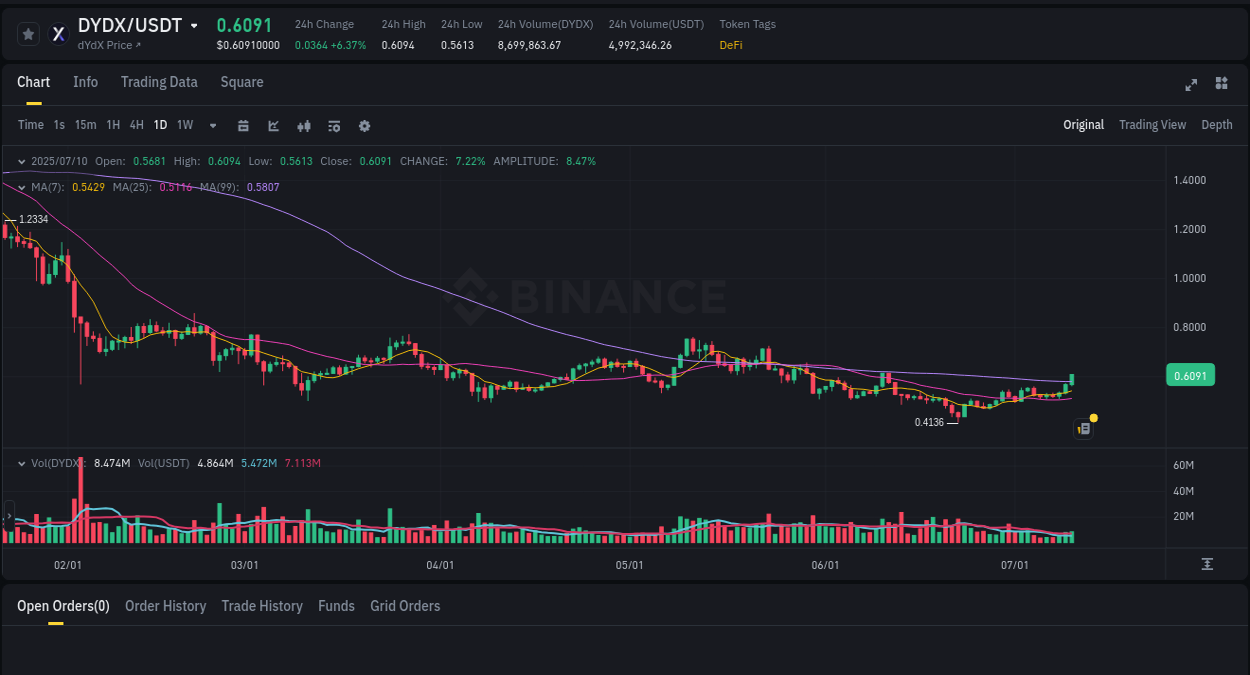The image size is (1250, 675).
Task: Click the X share icon beside pair name
Action: 58,33
